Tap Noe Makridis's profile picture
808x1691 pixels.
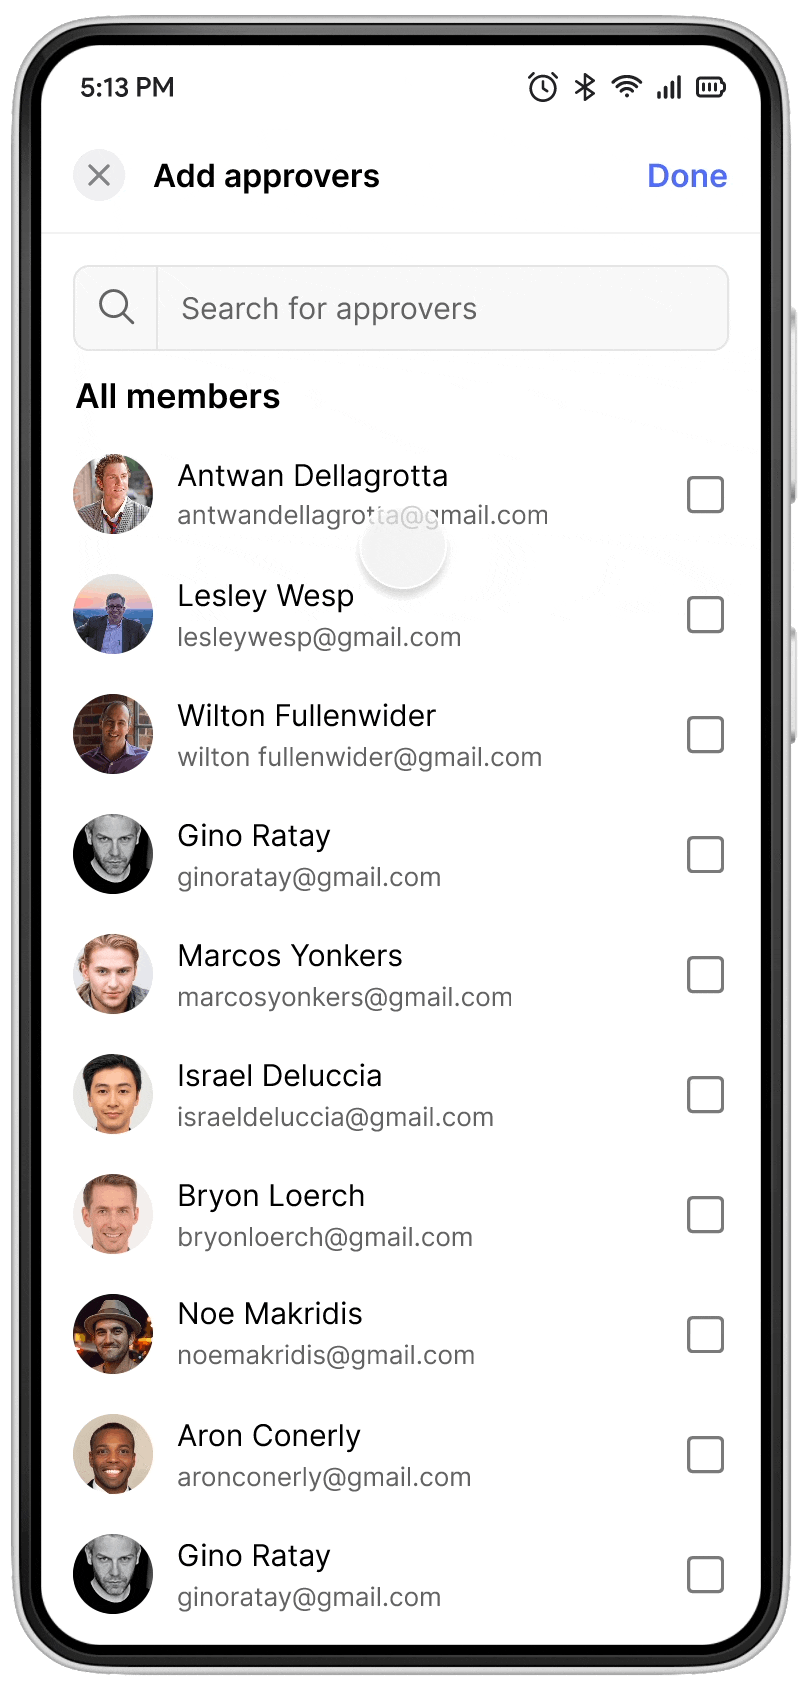pos(113,1334)
